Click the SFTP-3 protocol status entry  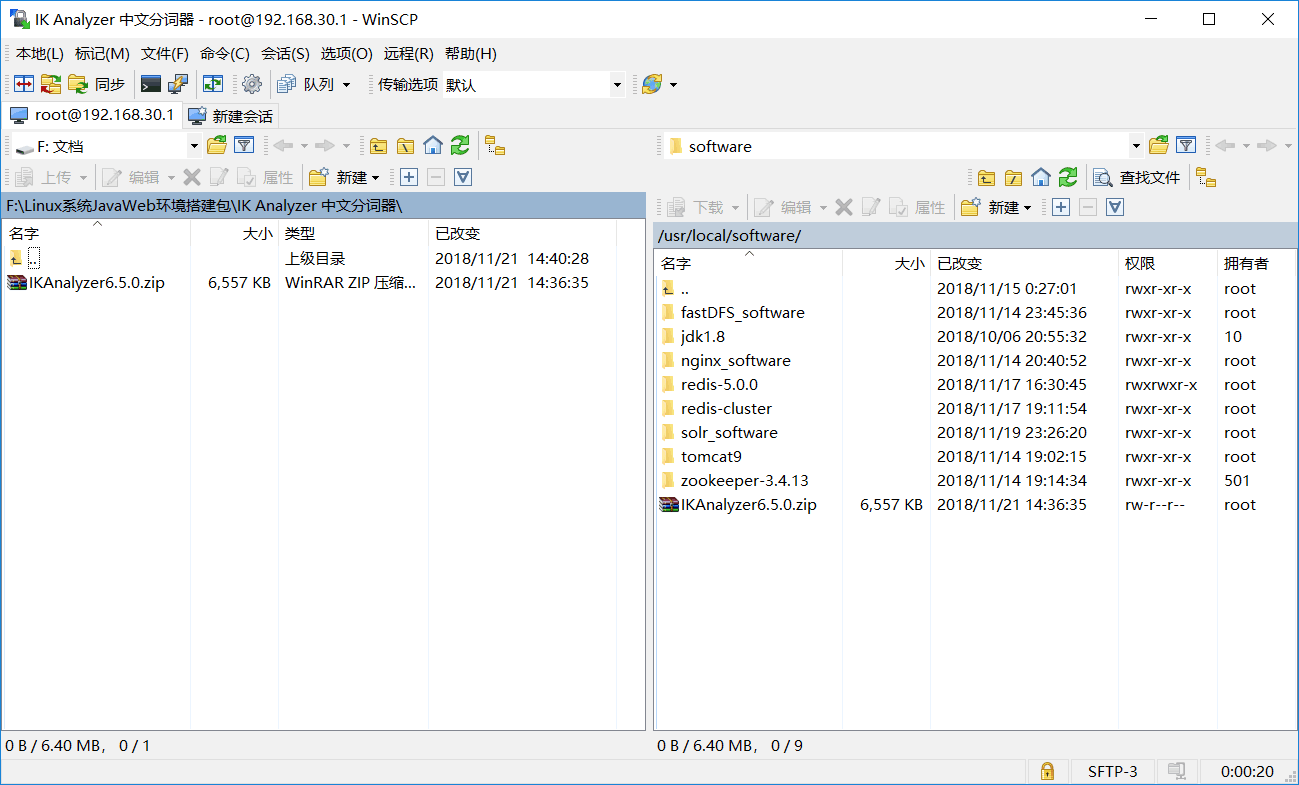(1112, 771)
